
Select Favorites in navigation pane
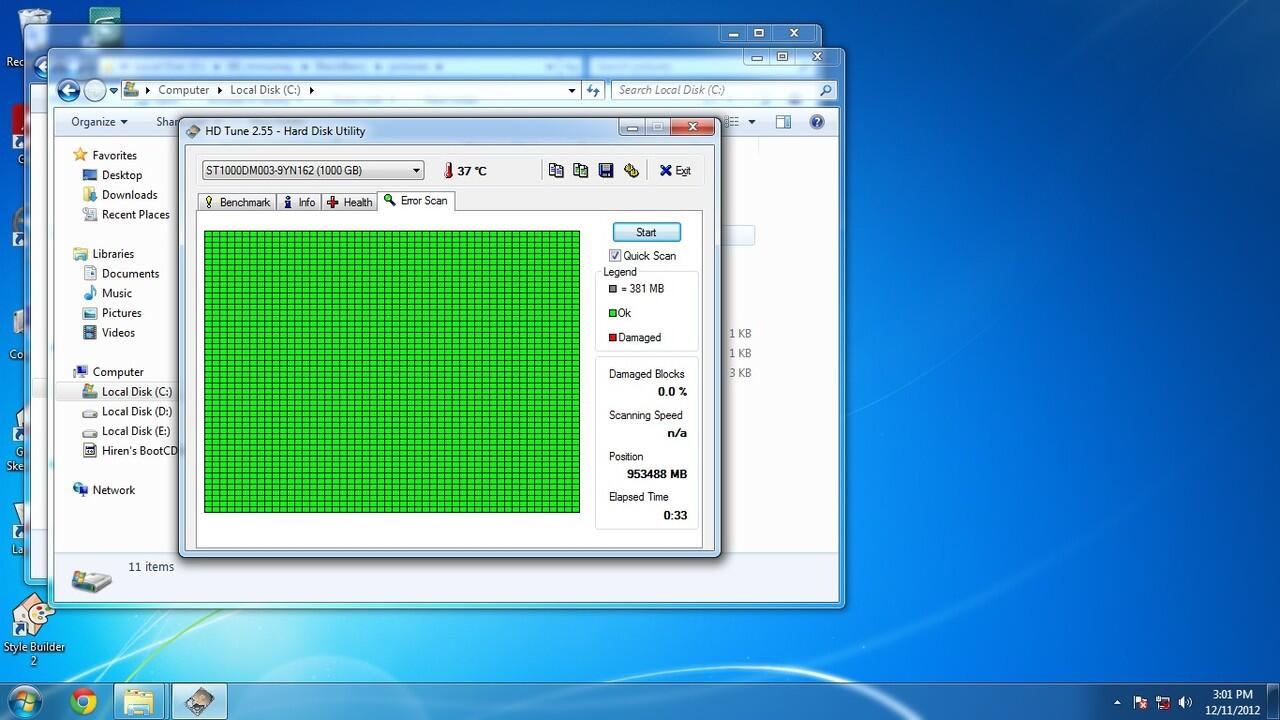coord(114,156)
